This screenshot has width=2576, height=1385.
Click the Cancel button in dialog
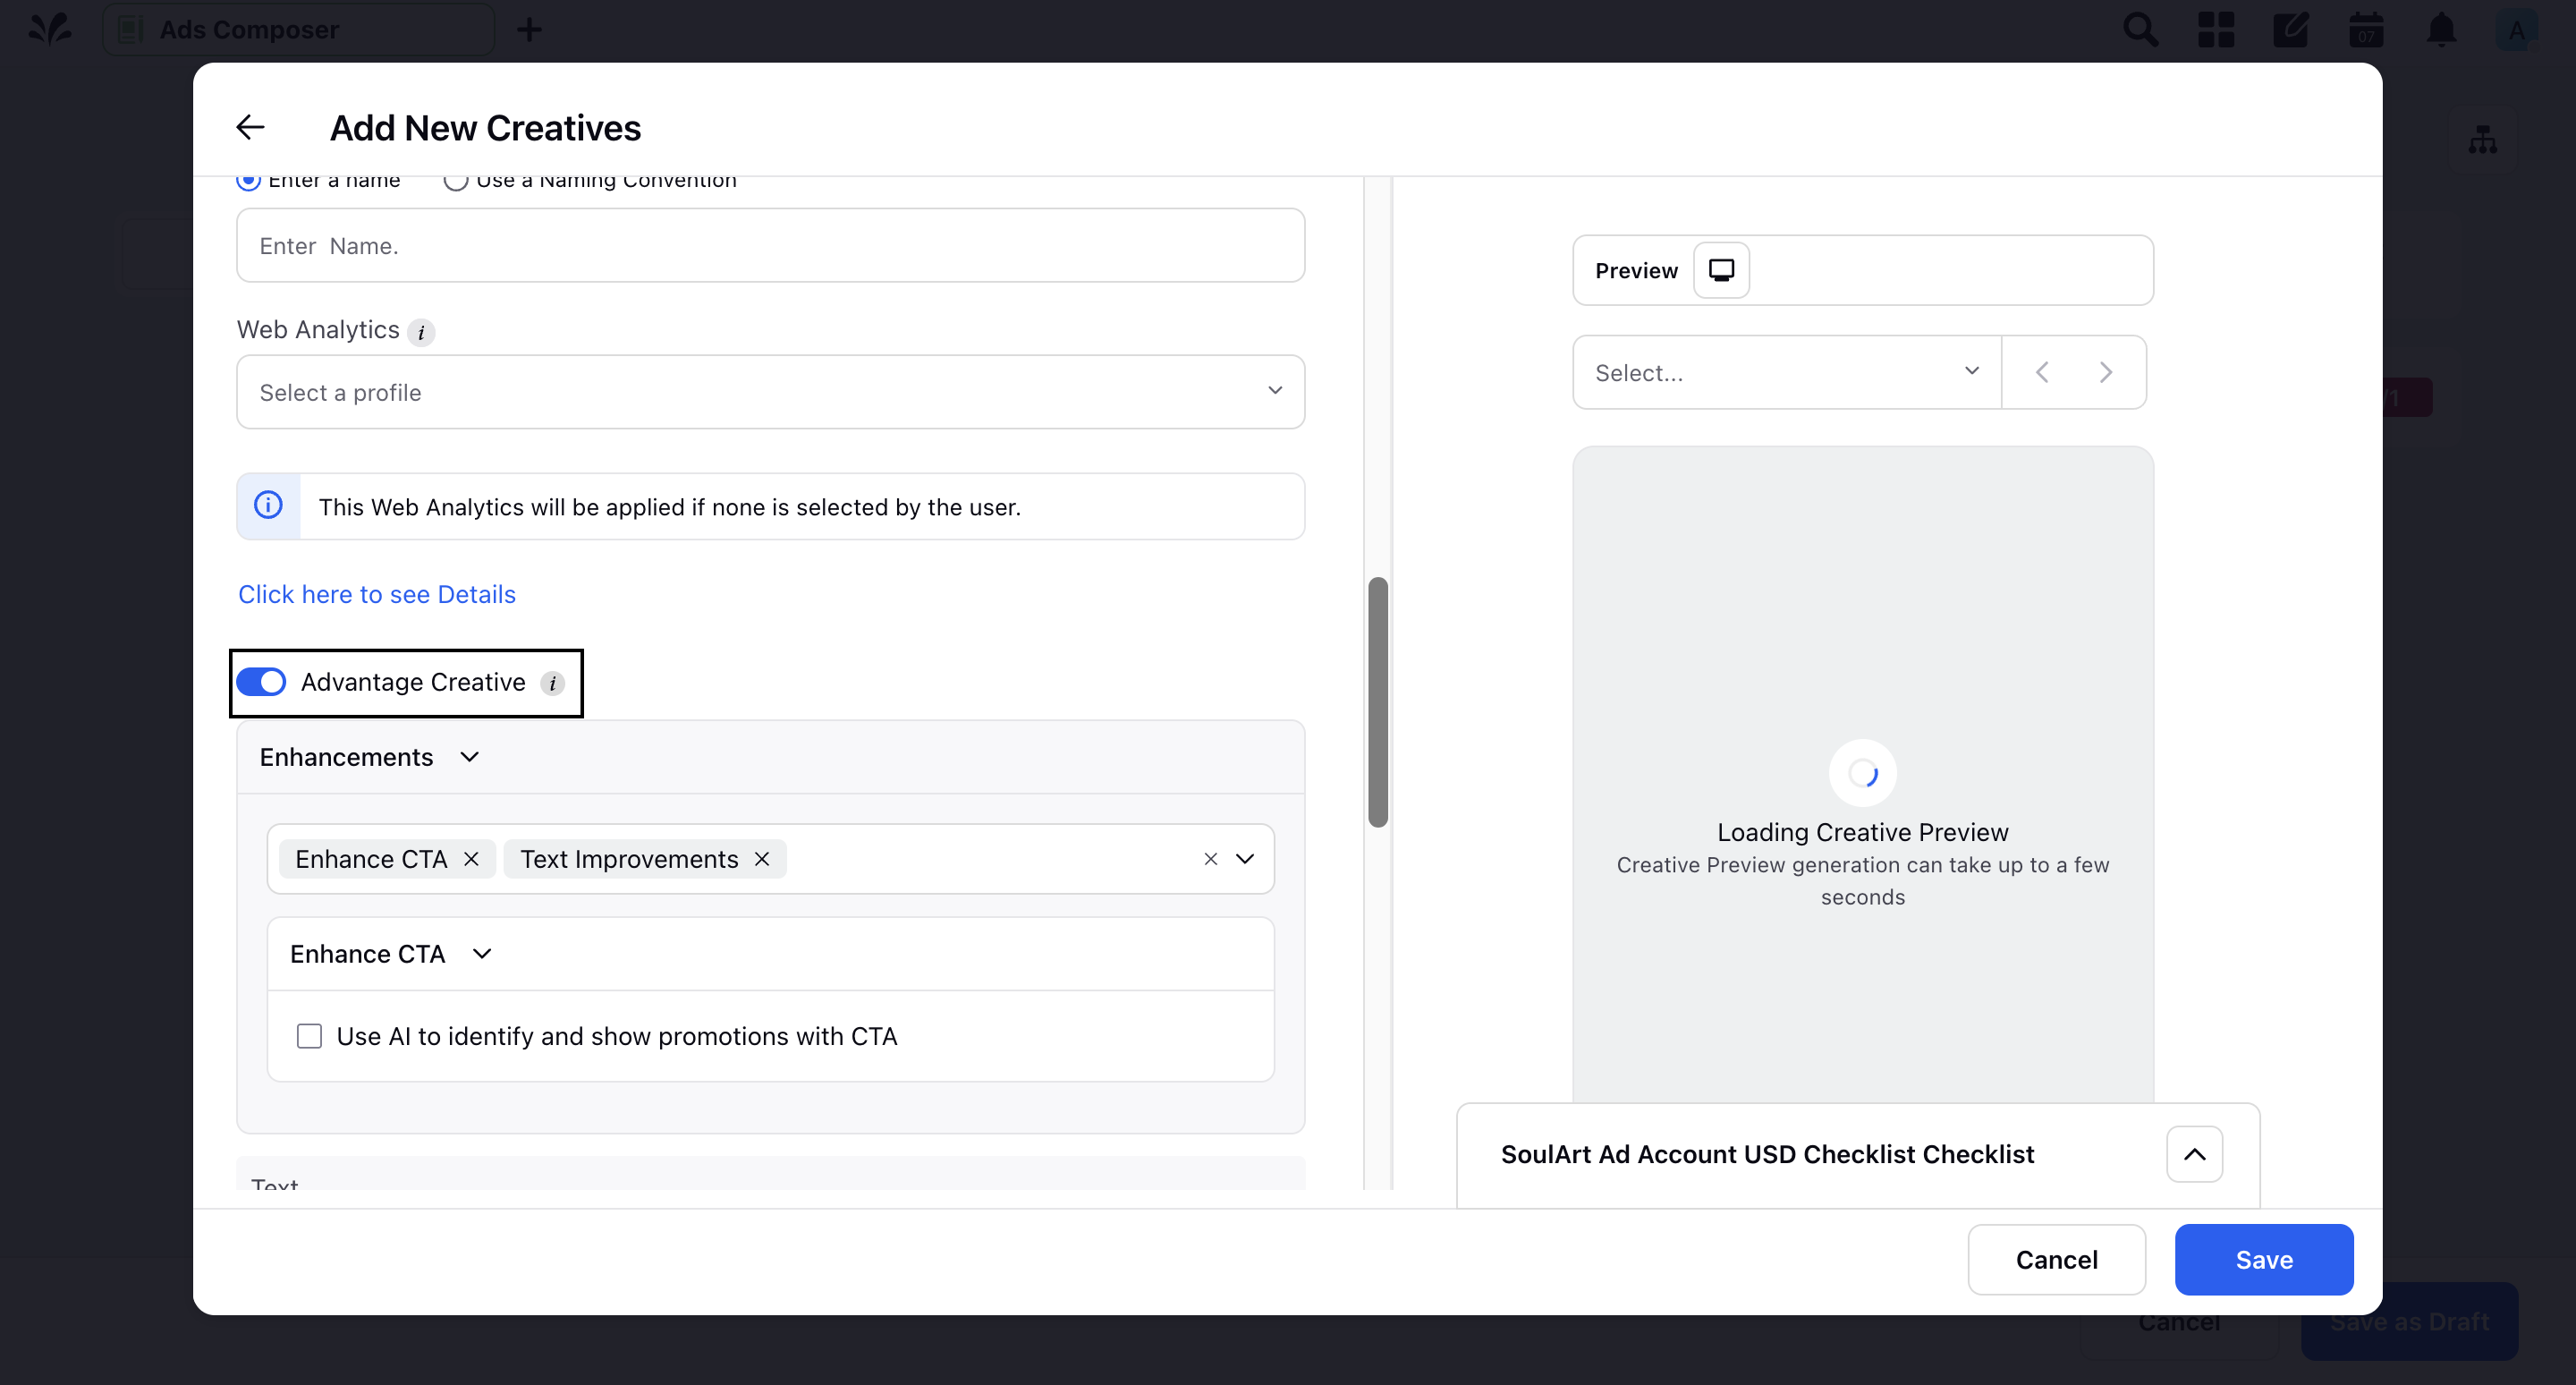pos(2056,1259)
